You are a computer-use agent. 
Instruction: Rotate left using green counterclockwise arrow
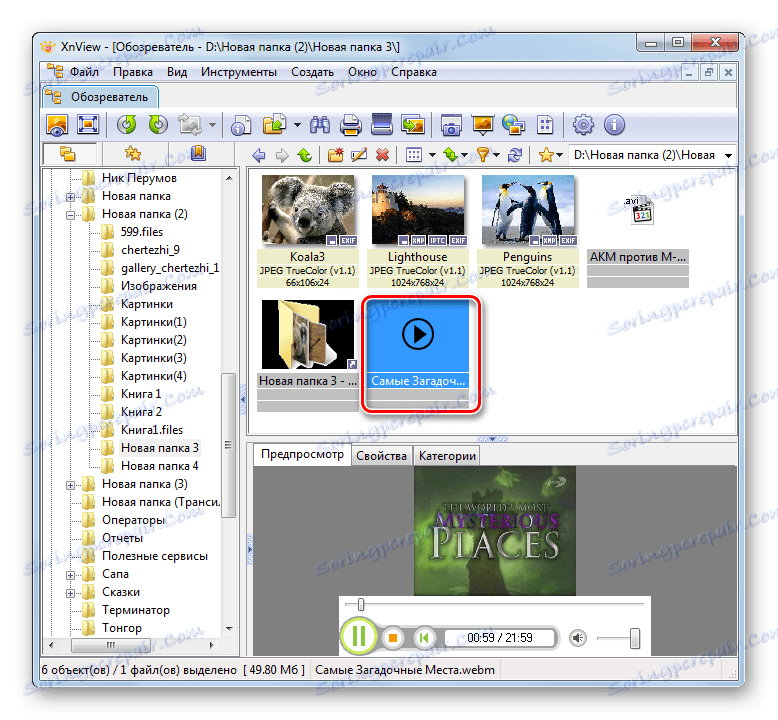(127, 125)
